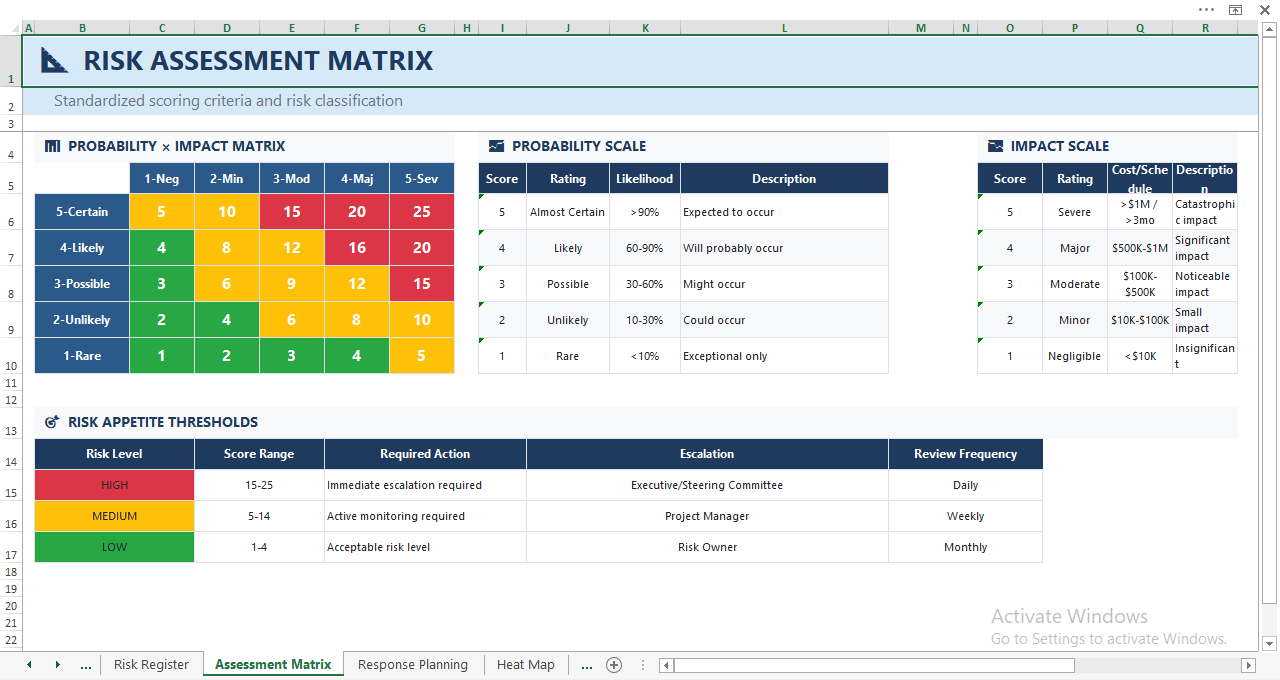Select the matrix cell with score 9
Screen dimensions: 1280x680
(292, 284)
